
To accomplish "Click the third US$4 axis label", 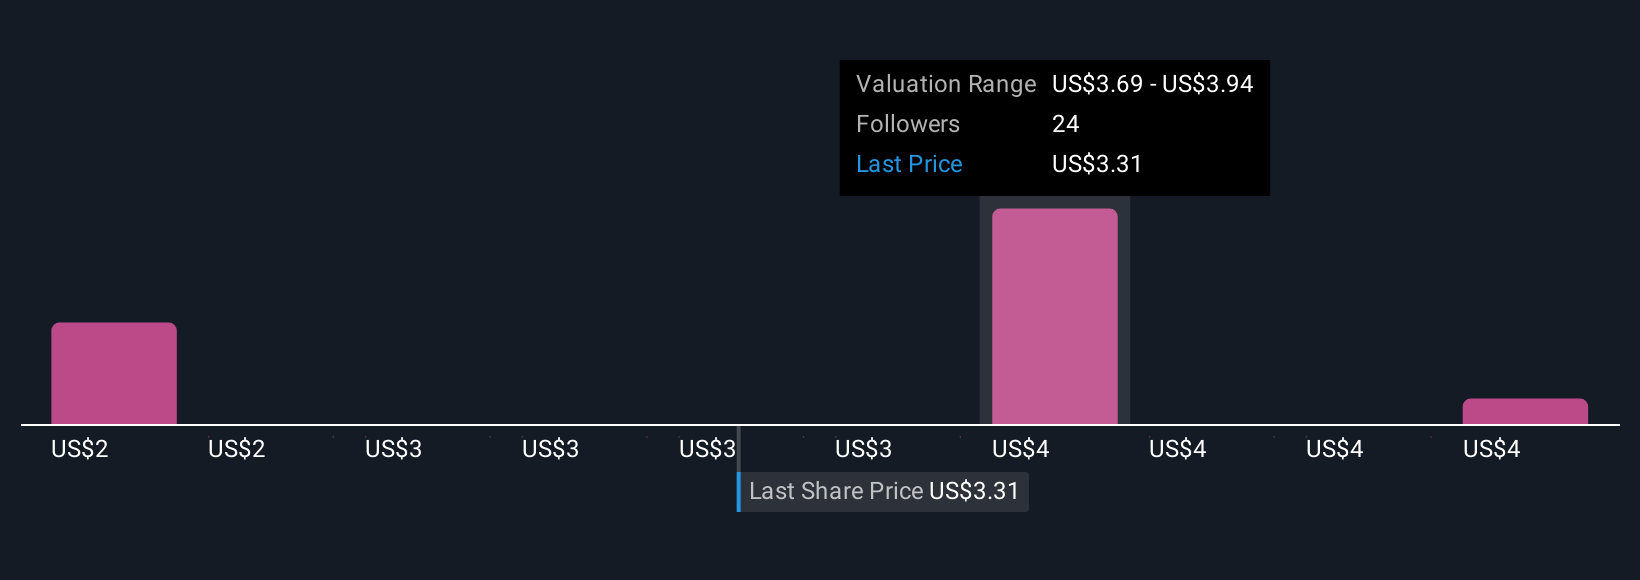I will (1335, 449).
